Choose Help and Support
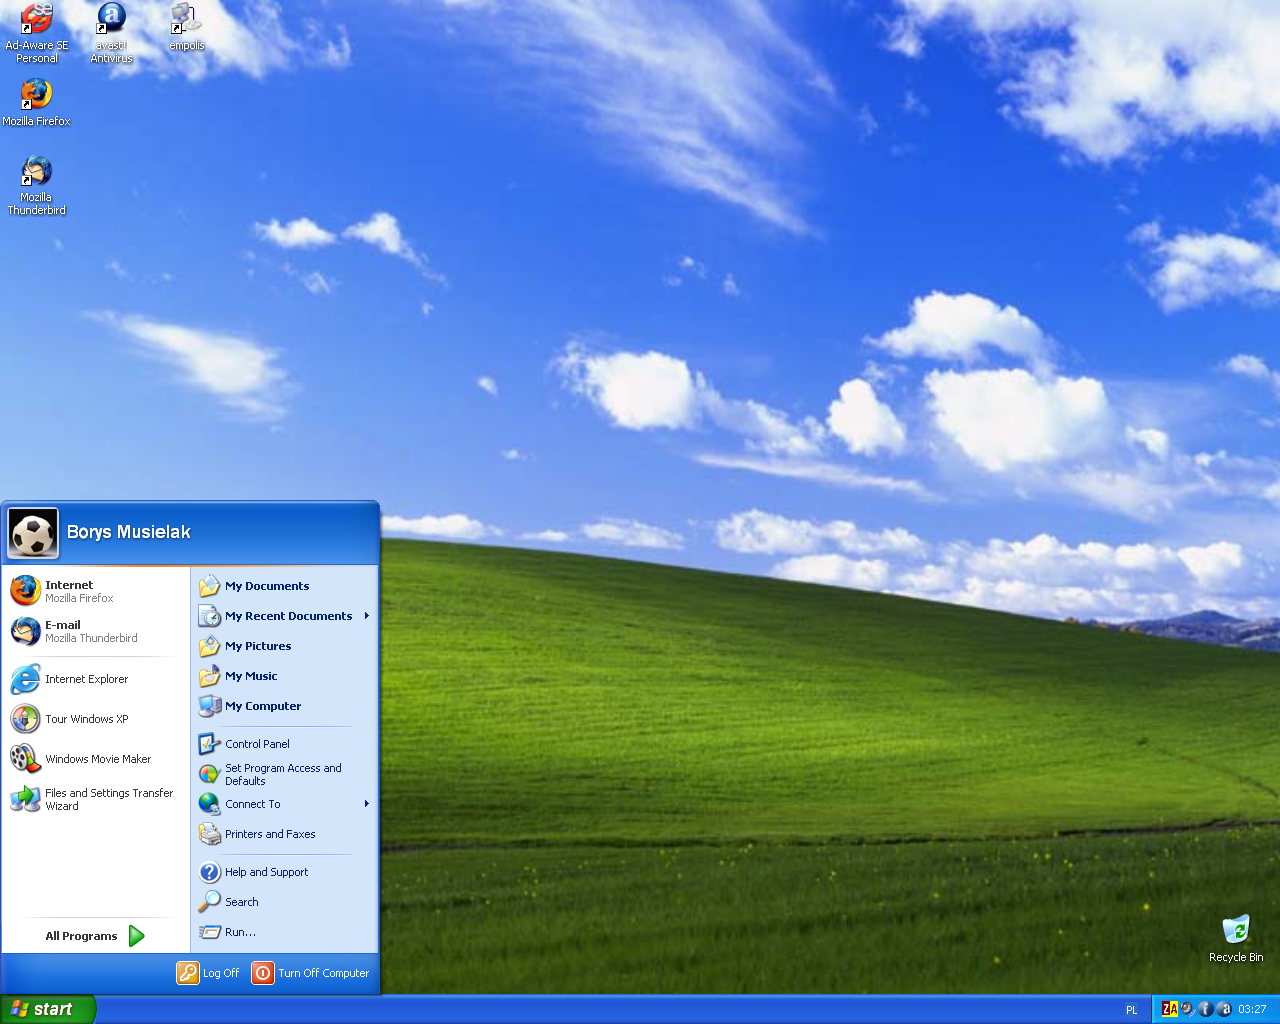The height and width of the screenshot is (1024, 1280). pyautogui.click(x=285, y=872)
